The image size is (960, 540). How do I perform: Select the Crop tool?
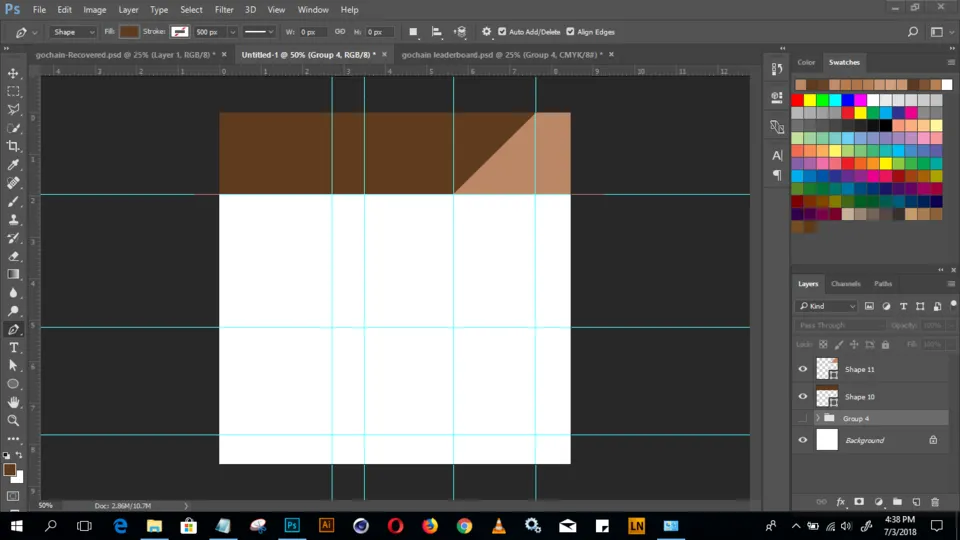tap(13, 146)
